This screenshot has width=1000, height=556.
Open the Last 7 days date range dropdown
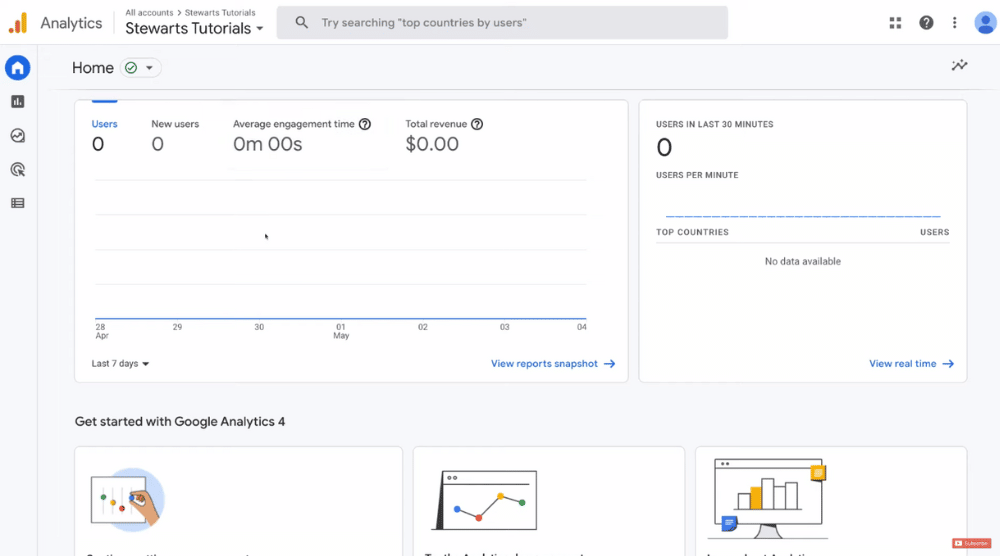tap(120, 363)
